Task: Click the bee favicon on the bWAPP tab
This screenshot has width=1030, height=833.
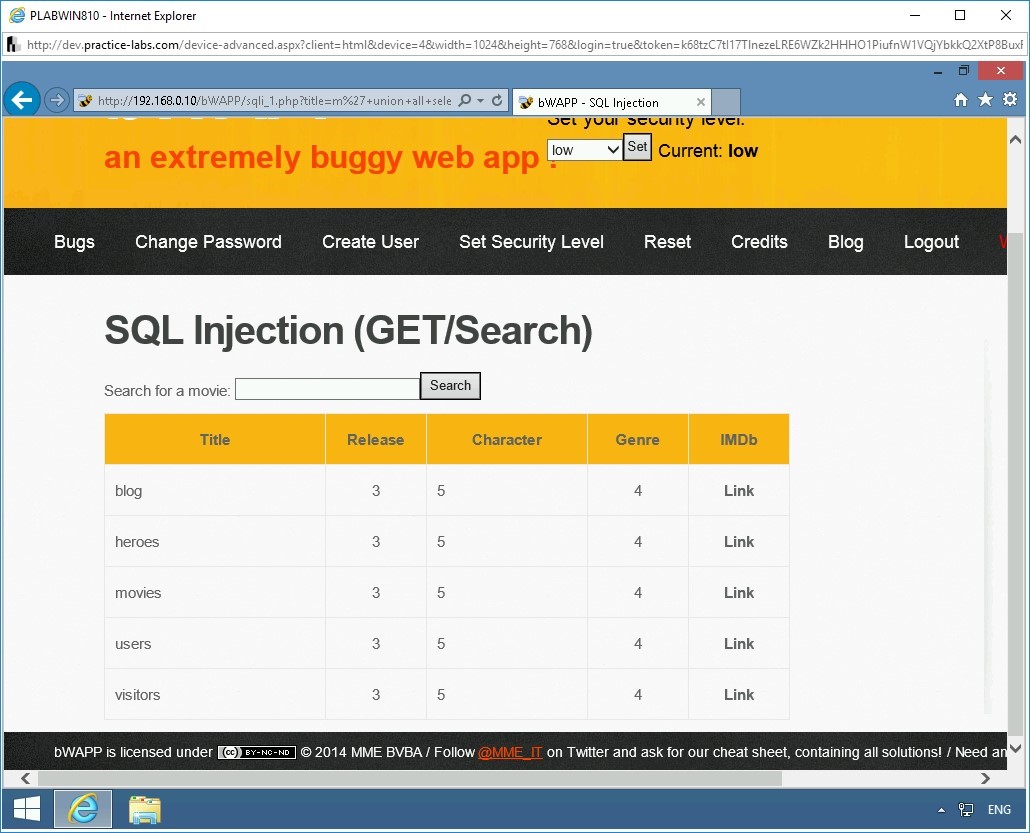Action: (x=525, y=102)
